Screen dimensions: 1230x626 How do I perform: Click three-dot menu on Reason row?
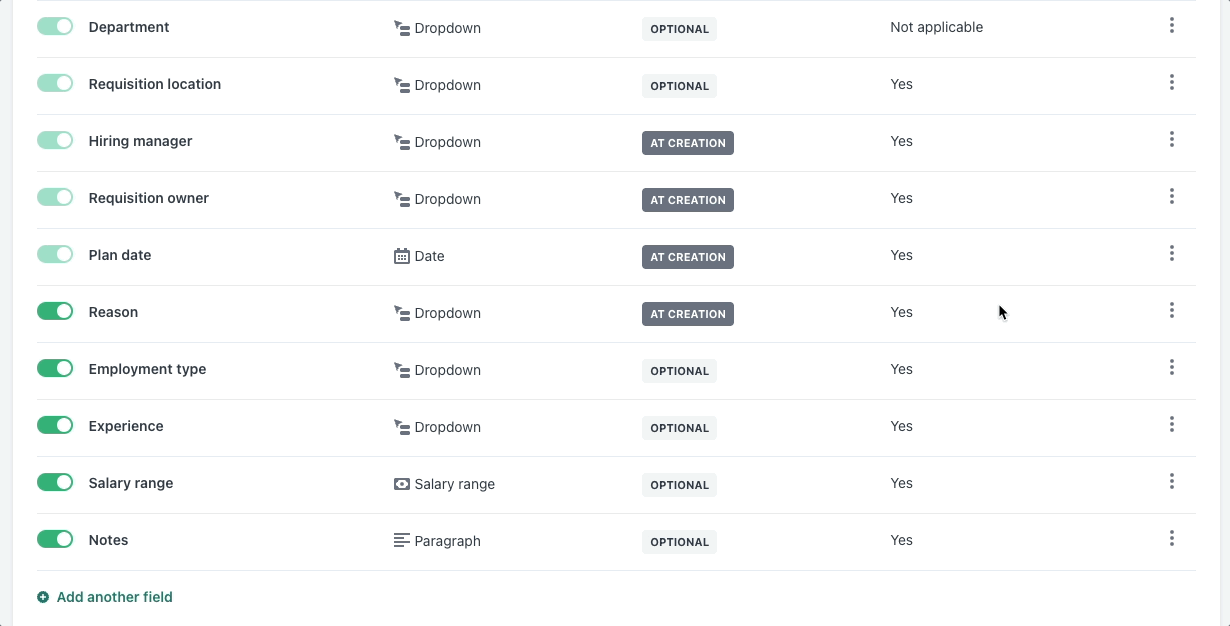tap(1171, 311)
